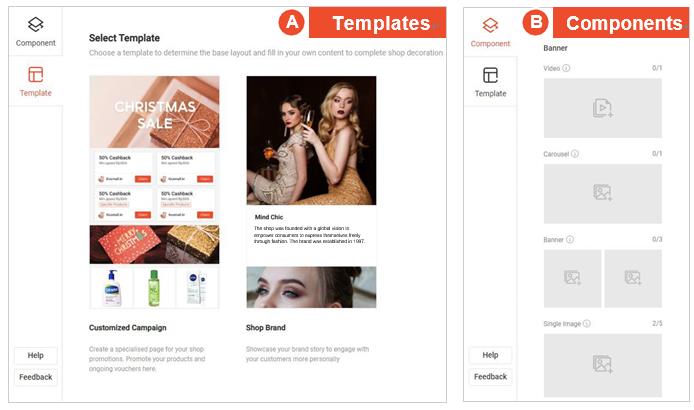Click the Component layers icon in Templates panel
This screenshot has width=694, height=410.
pyautogui.click(x=35, y=24)
